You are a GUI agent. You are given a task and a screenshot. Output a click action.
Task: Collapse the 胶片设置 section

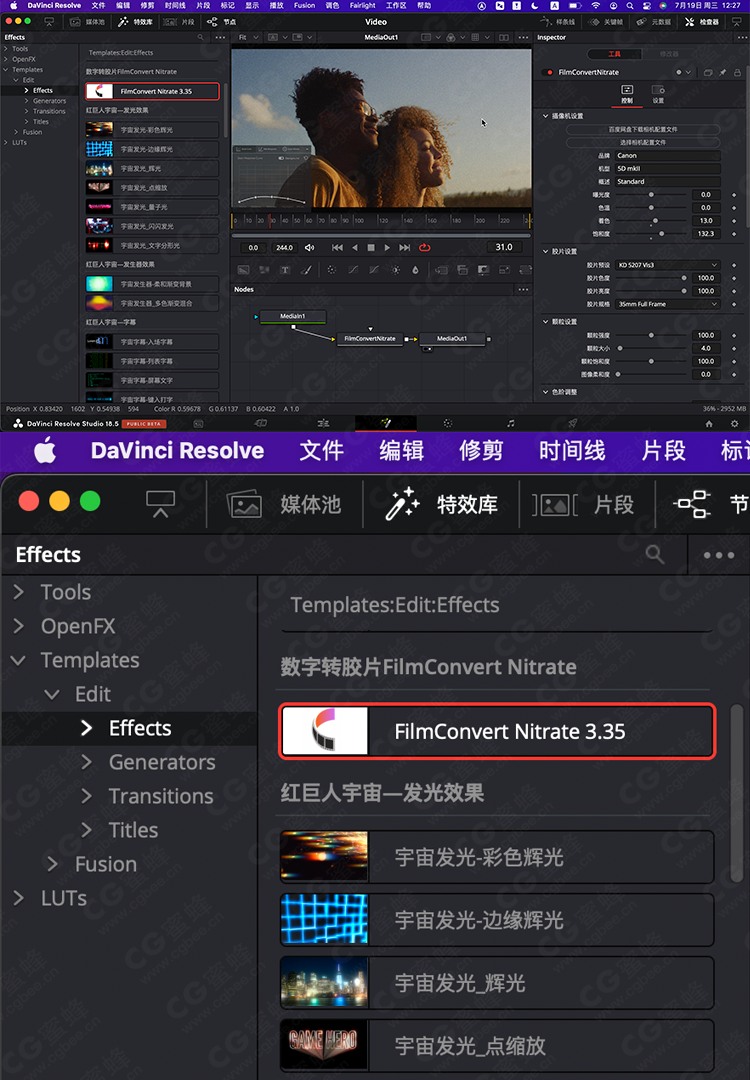pos(545,251)
